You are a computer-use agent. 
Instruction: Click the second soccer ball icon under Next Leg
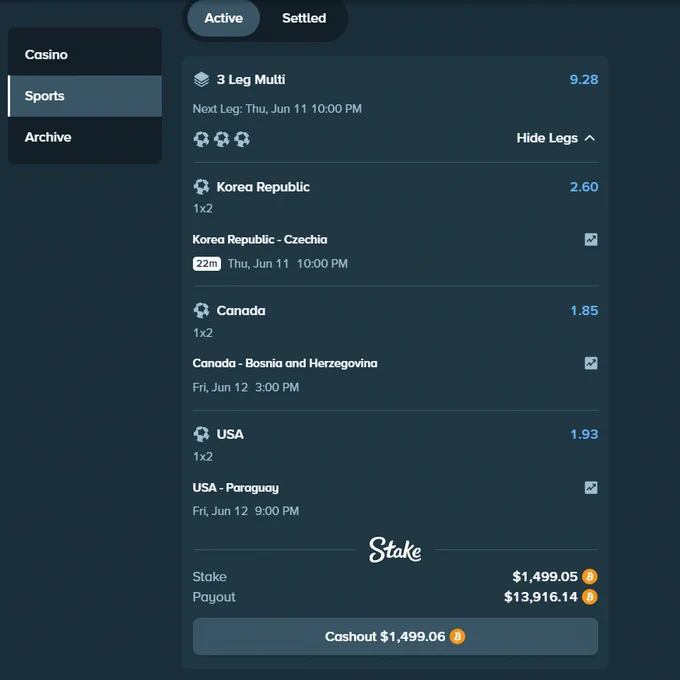[222, 139]
